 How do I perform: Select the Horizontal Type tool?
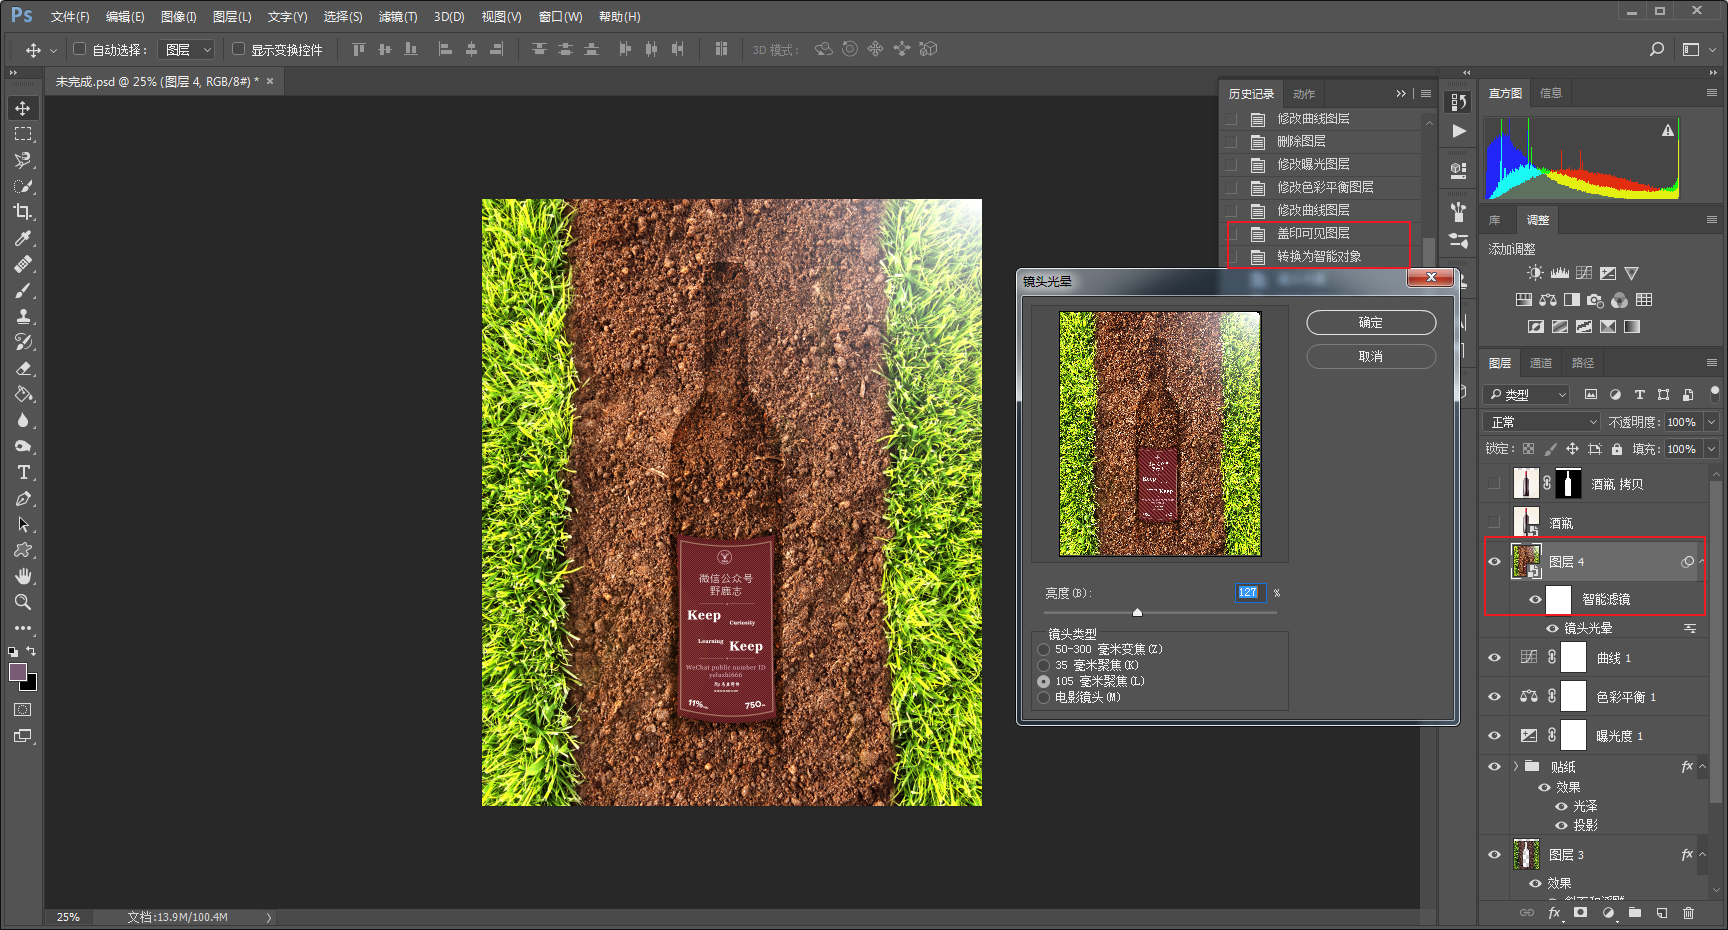(23, 472)
